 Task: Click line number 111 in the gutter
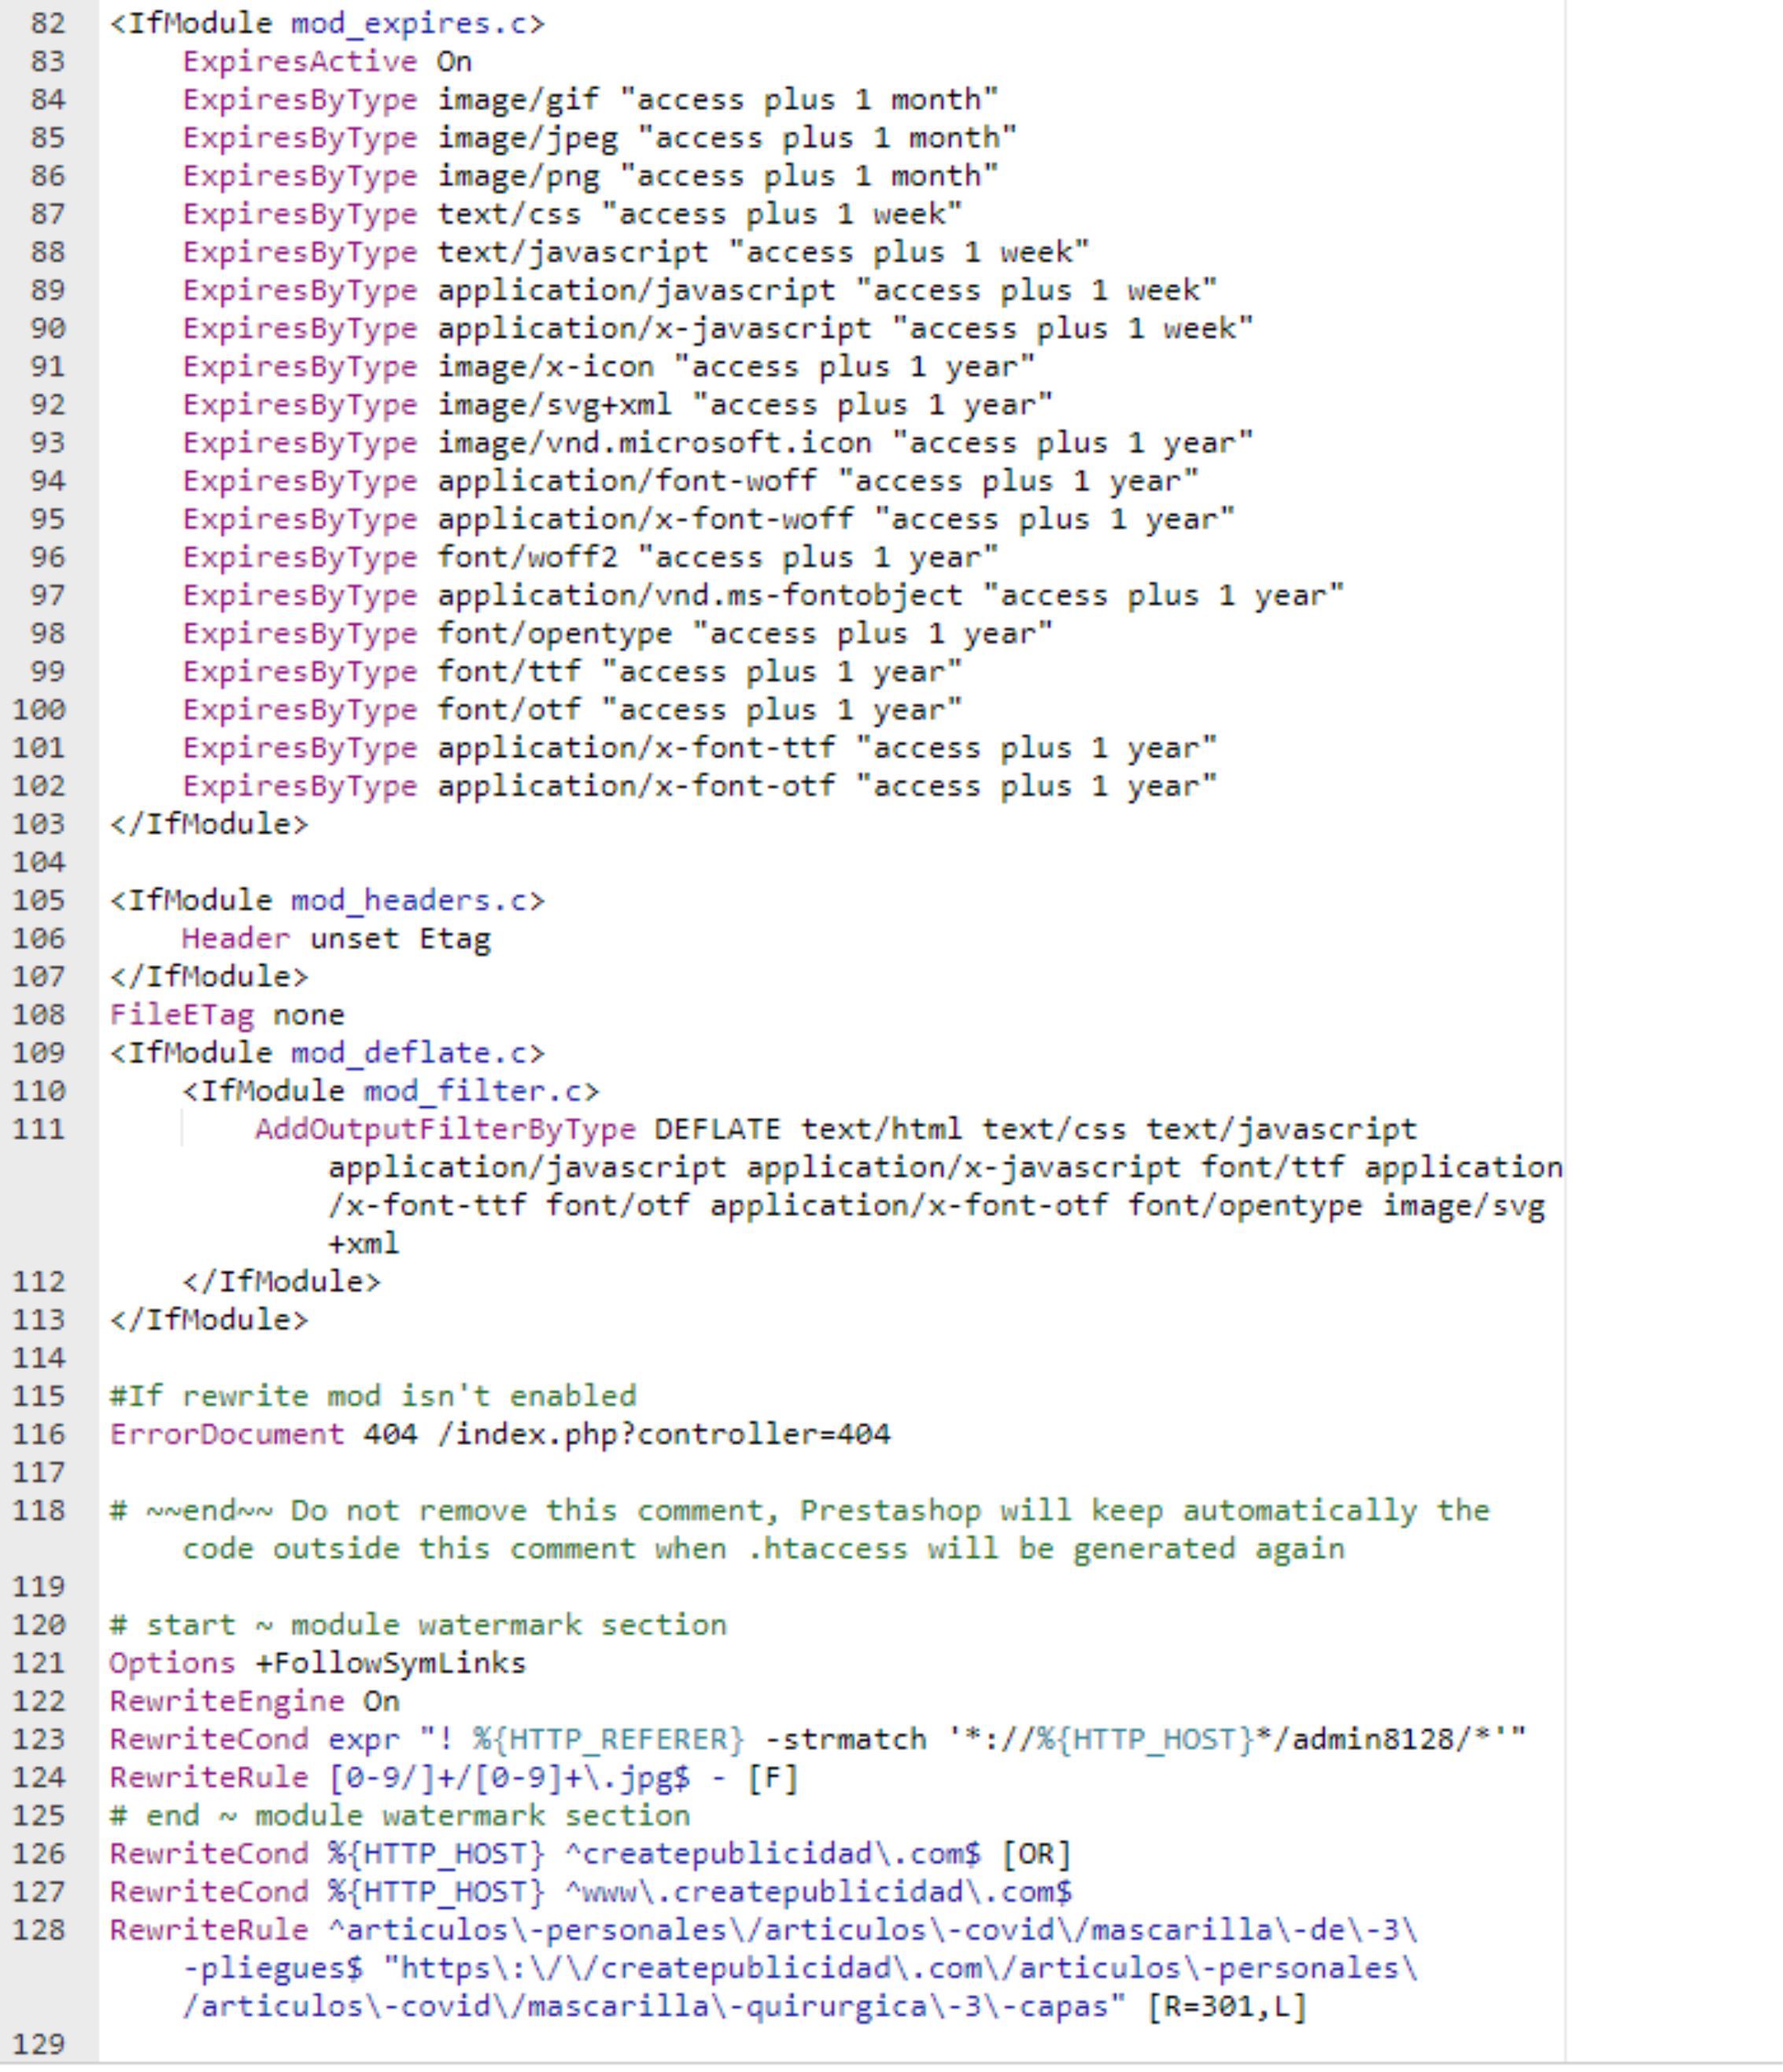[x=38, y=1130]
